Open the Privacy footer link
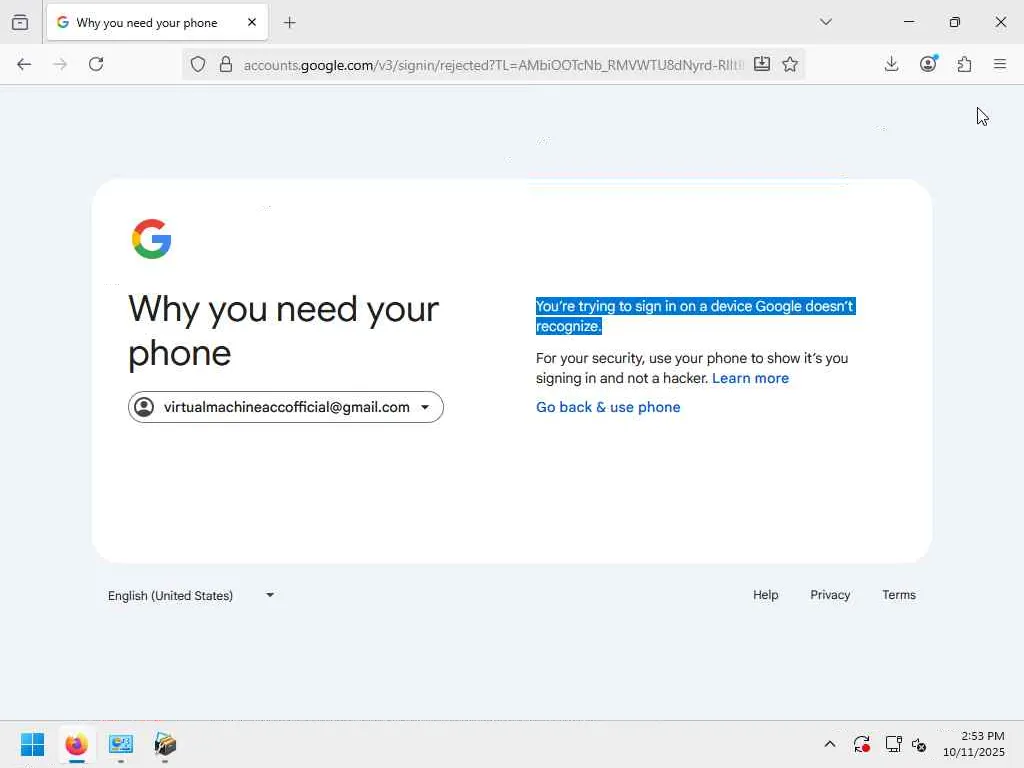 830,595
